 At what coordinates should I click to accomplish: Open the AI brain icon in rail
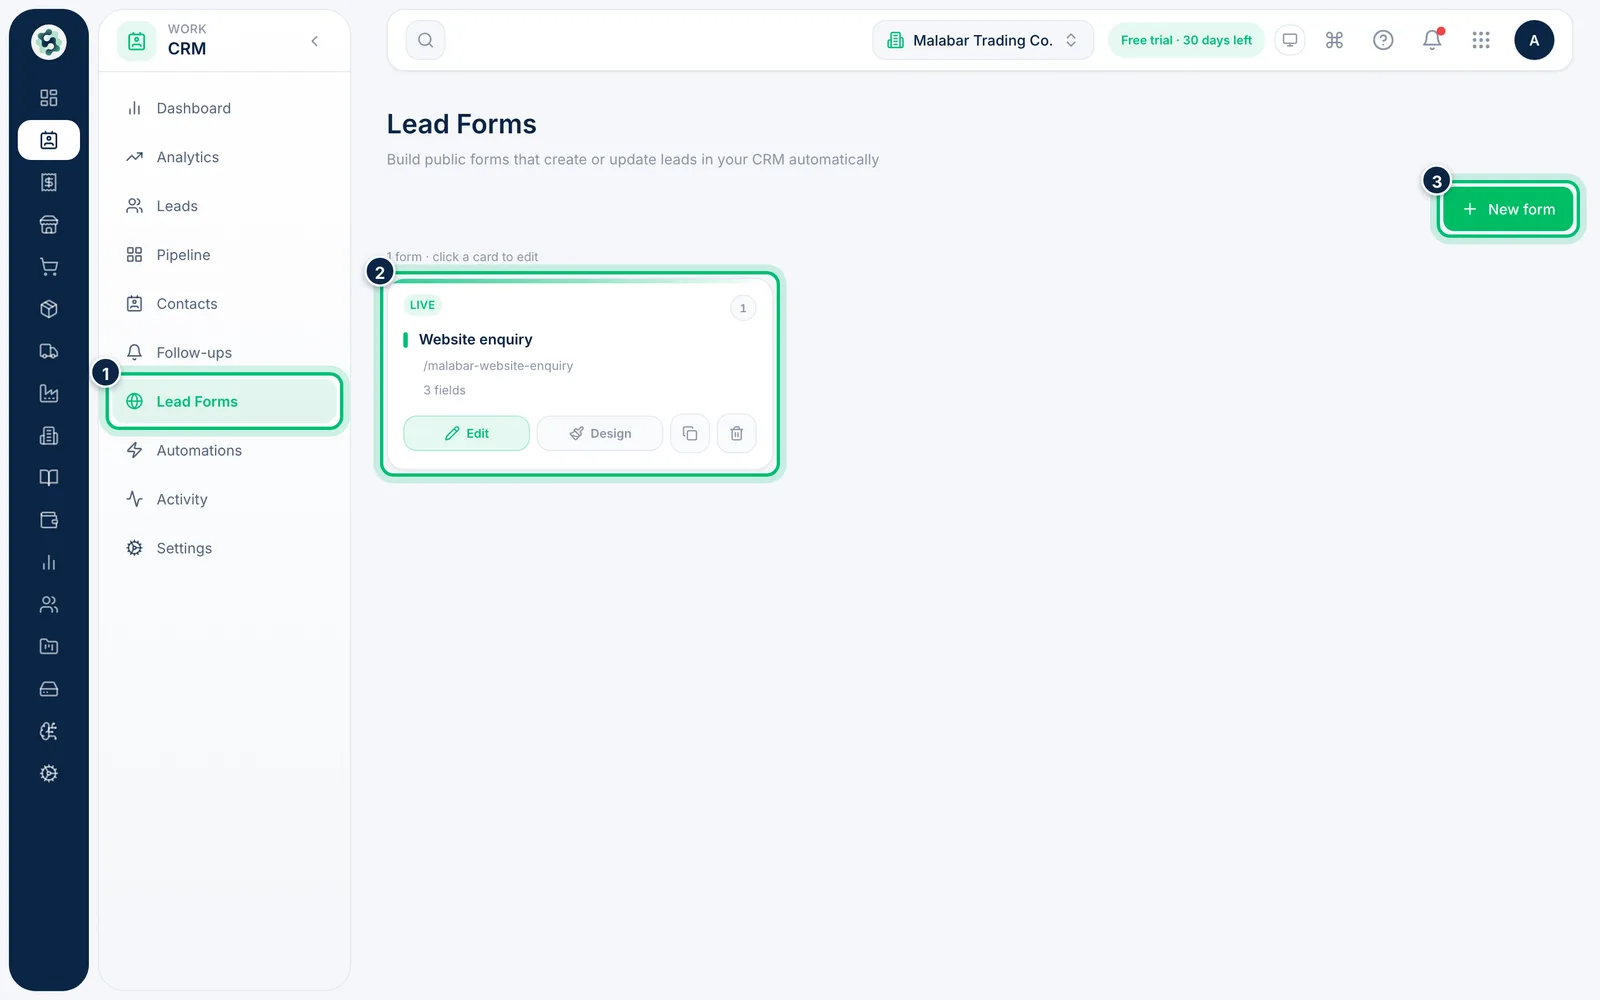tap(48, 731)
